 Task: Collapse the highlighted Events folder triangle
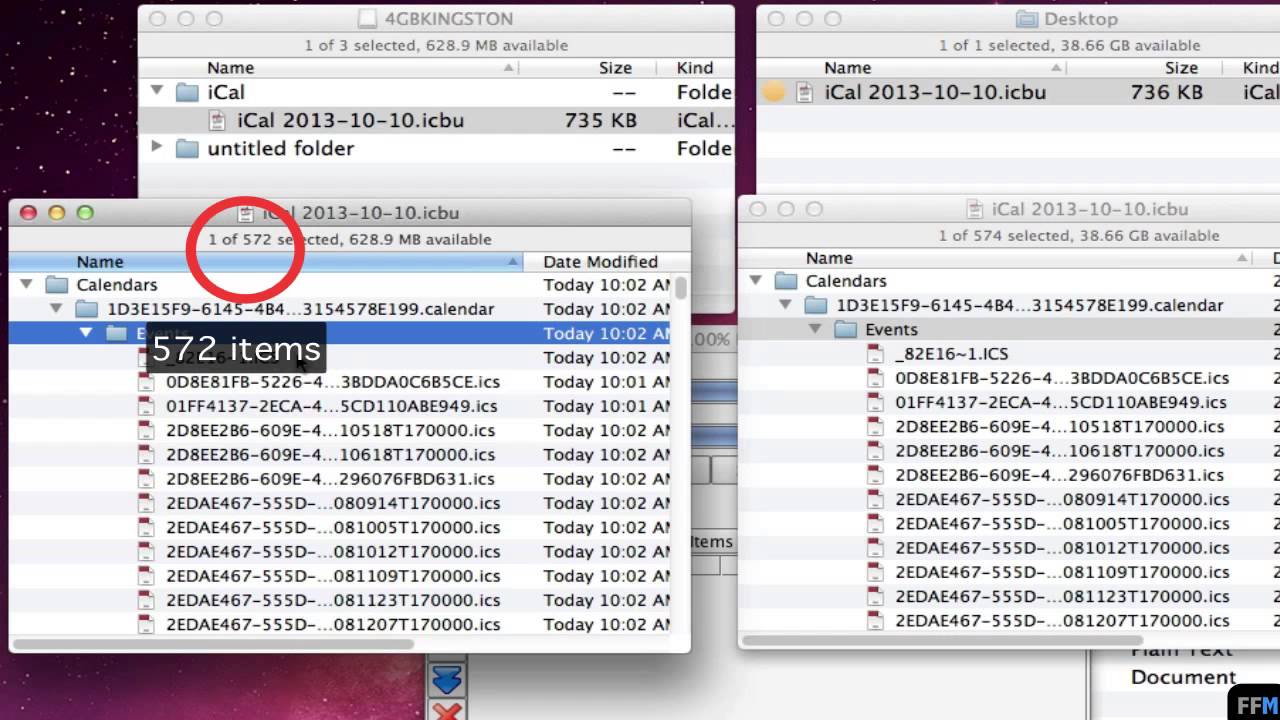[86, 333]
